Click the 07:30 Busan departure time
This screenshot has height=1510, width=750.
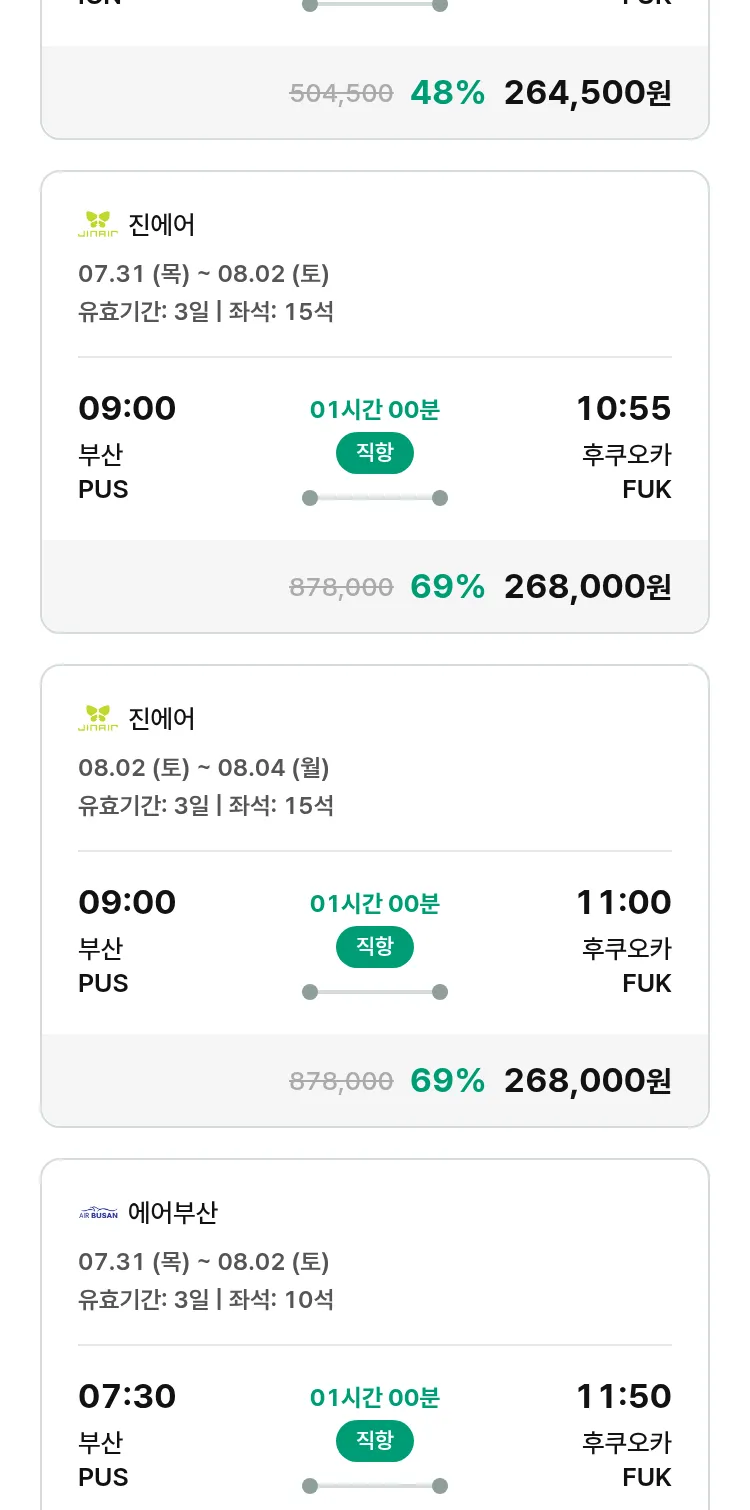(x=127, y=1396)
